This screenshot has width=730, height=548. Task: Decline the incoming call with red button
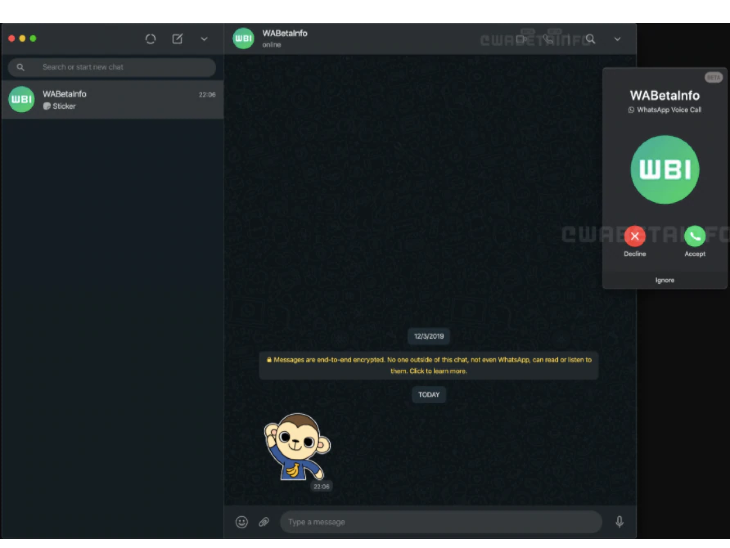pyautogui.click(x=635, y=237)
